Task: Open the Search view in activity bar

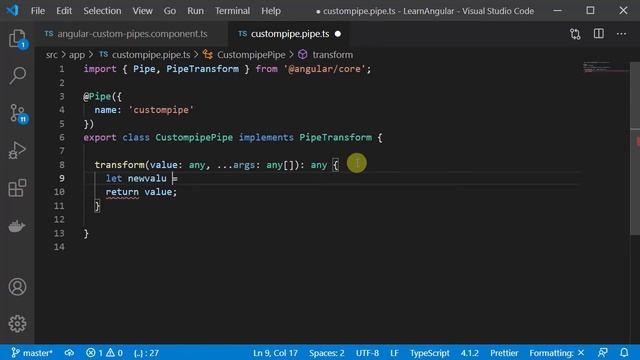Action: tap(17, 76)
